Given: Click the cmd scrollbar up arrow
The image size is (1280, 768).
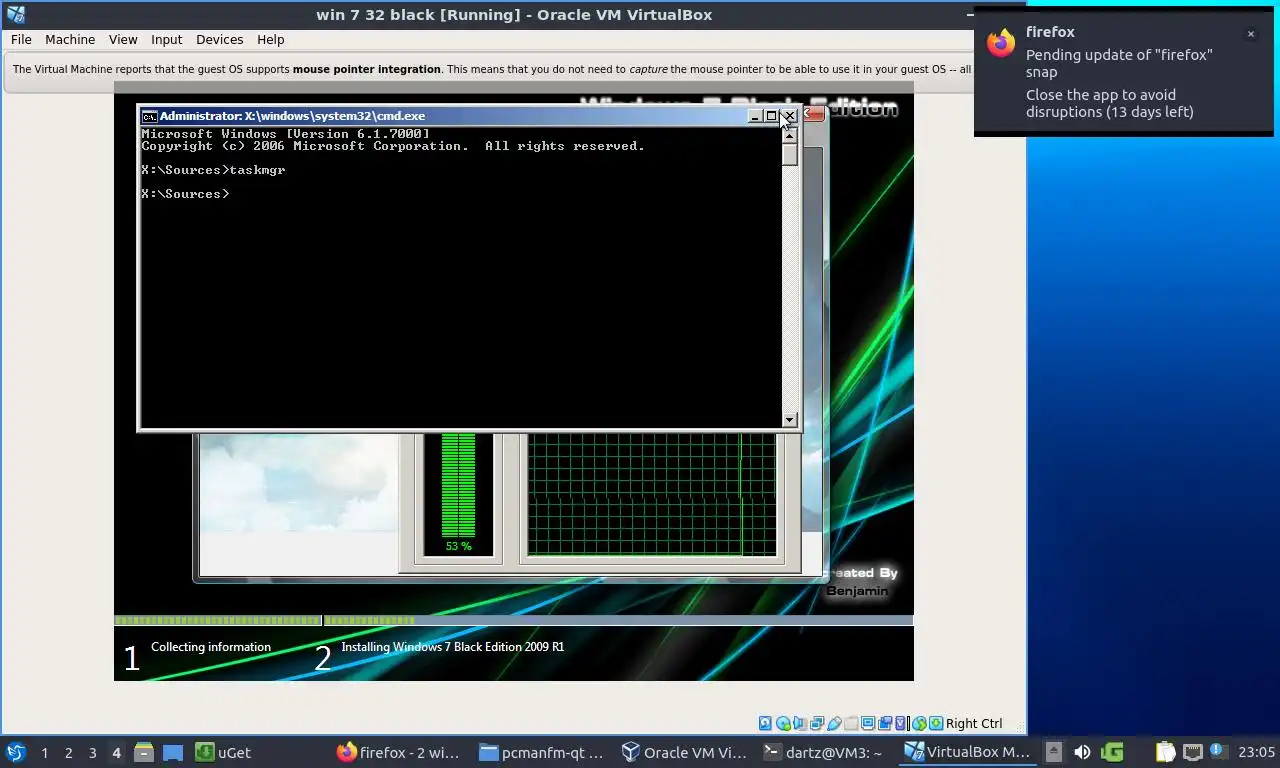Looking at the screenshot, I should [x=790, y=135].
